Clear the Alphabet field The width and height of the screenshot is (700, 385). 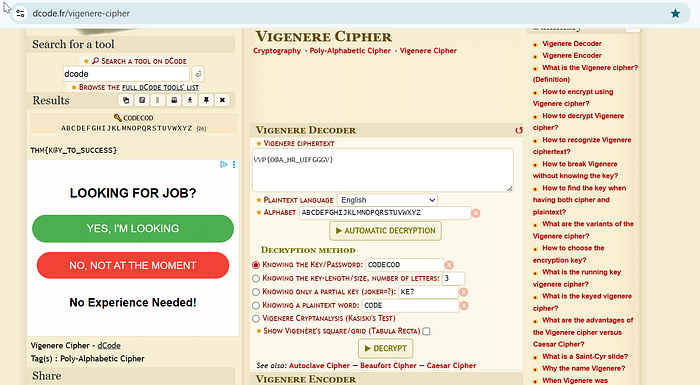click(x=476, y=213)
